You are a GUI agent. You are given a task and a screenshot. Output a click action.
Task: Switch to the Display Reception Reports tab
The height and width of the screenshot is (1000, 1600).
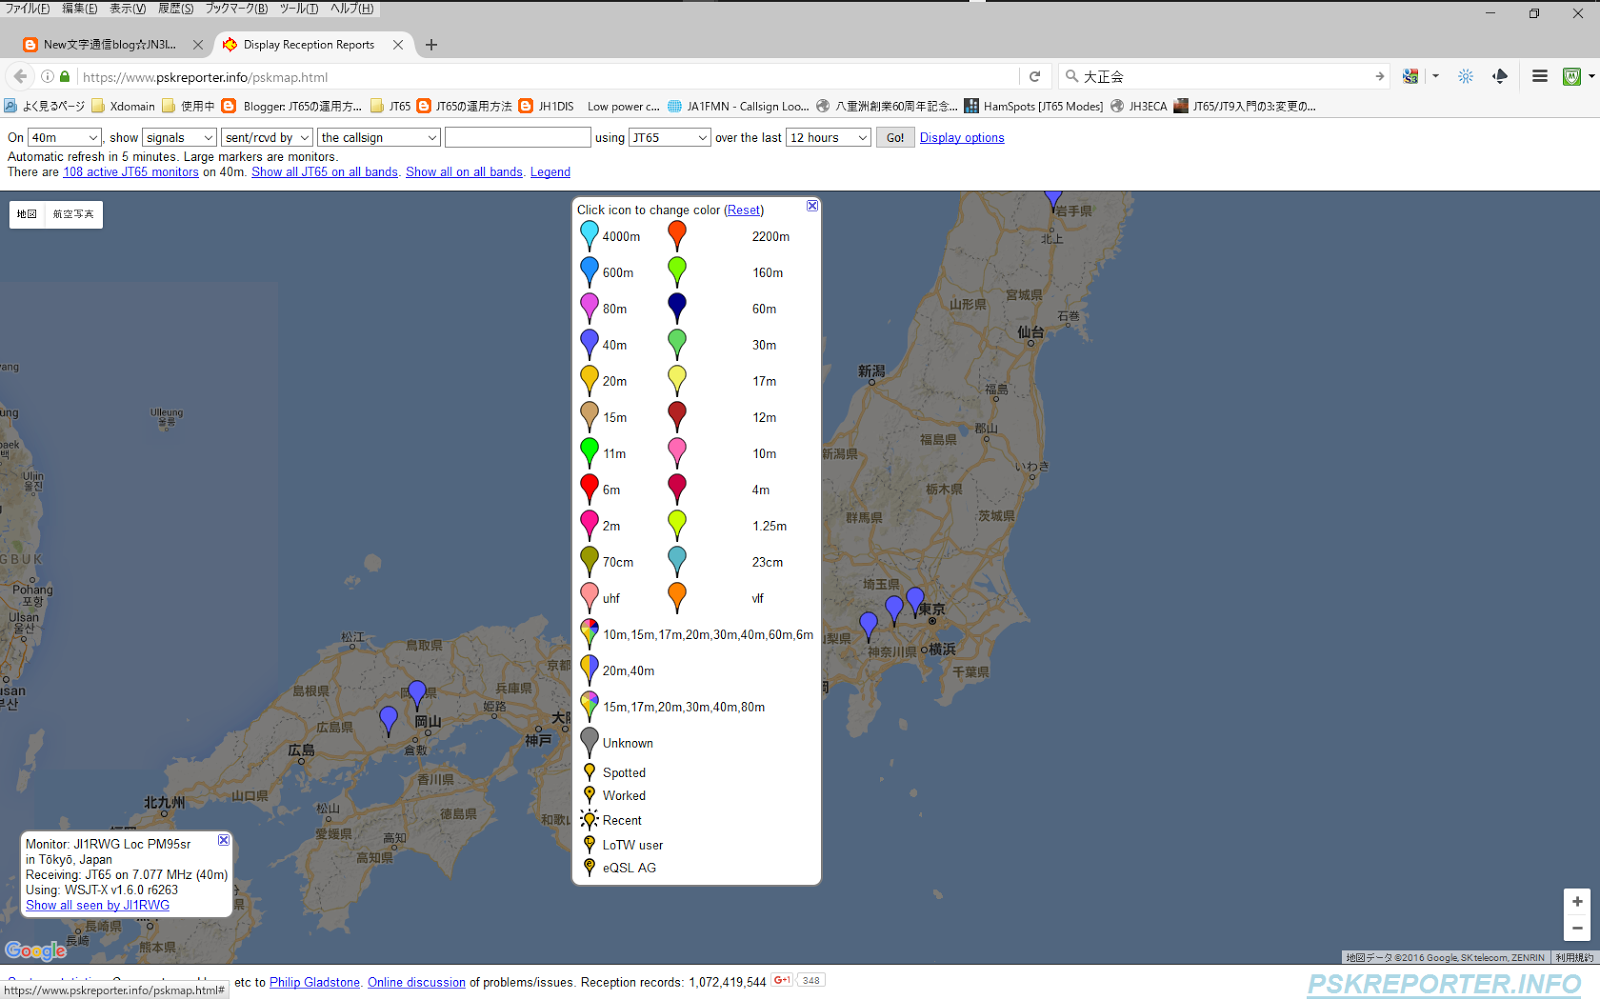pyautogui.click(x=310, y=44)
